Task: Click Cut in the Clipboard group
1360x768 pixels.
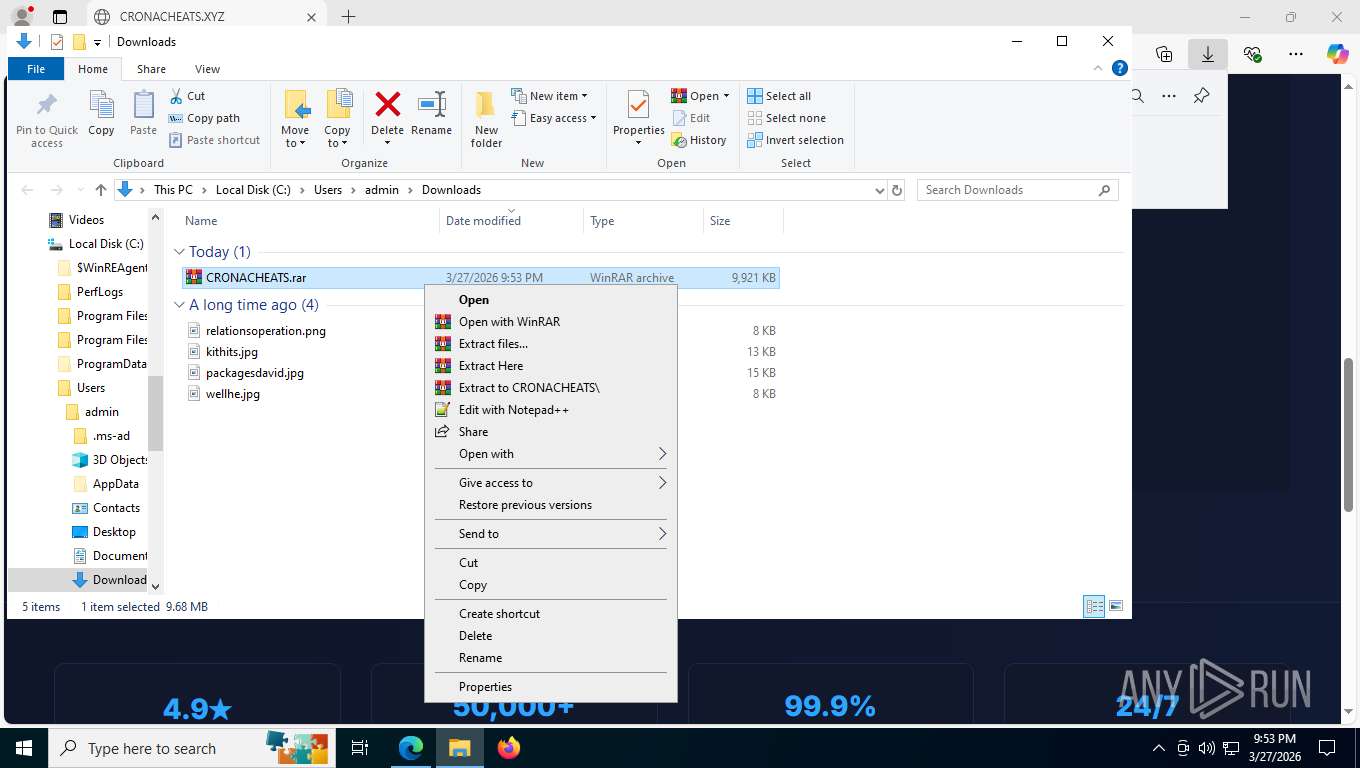Action: (187, 96)
